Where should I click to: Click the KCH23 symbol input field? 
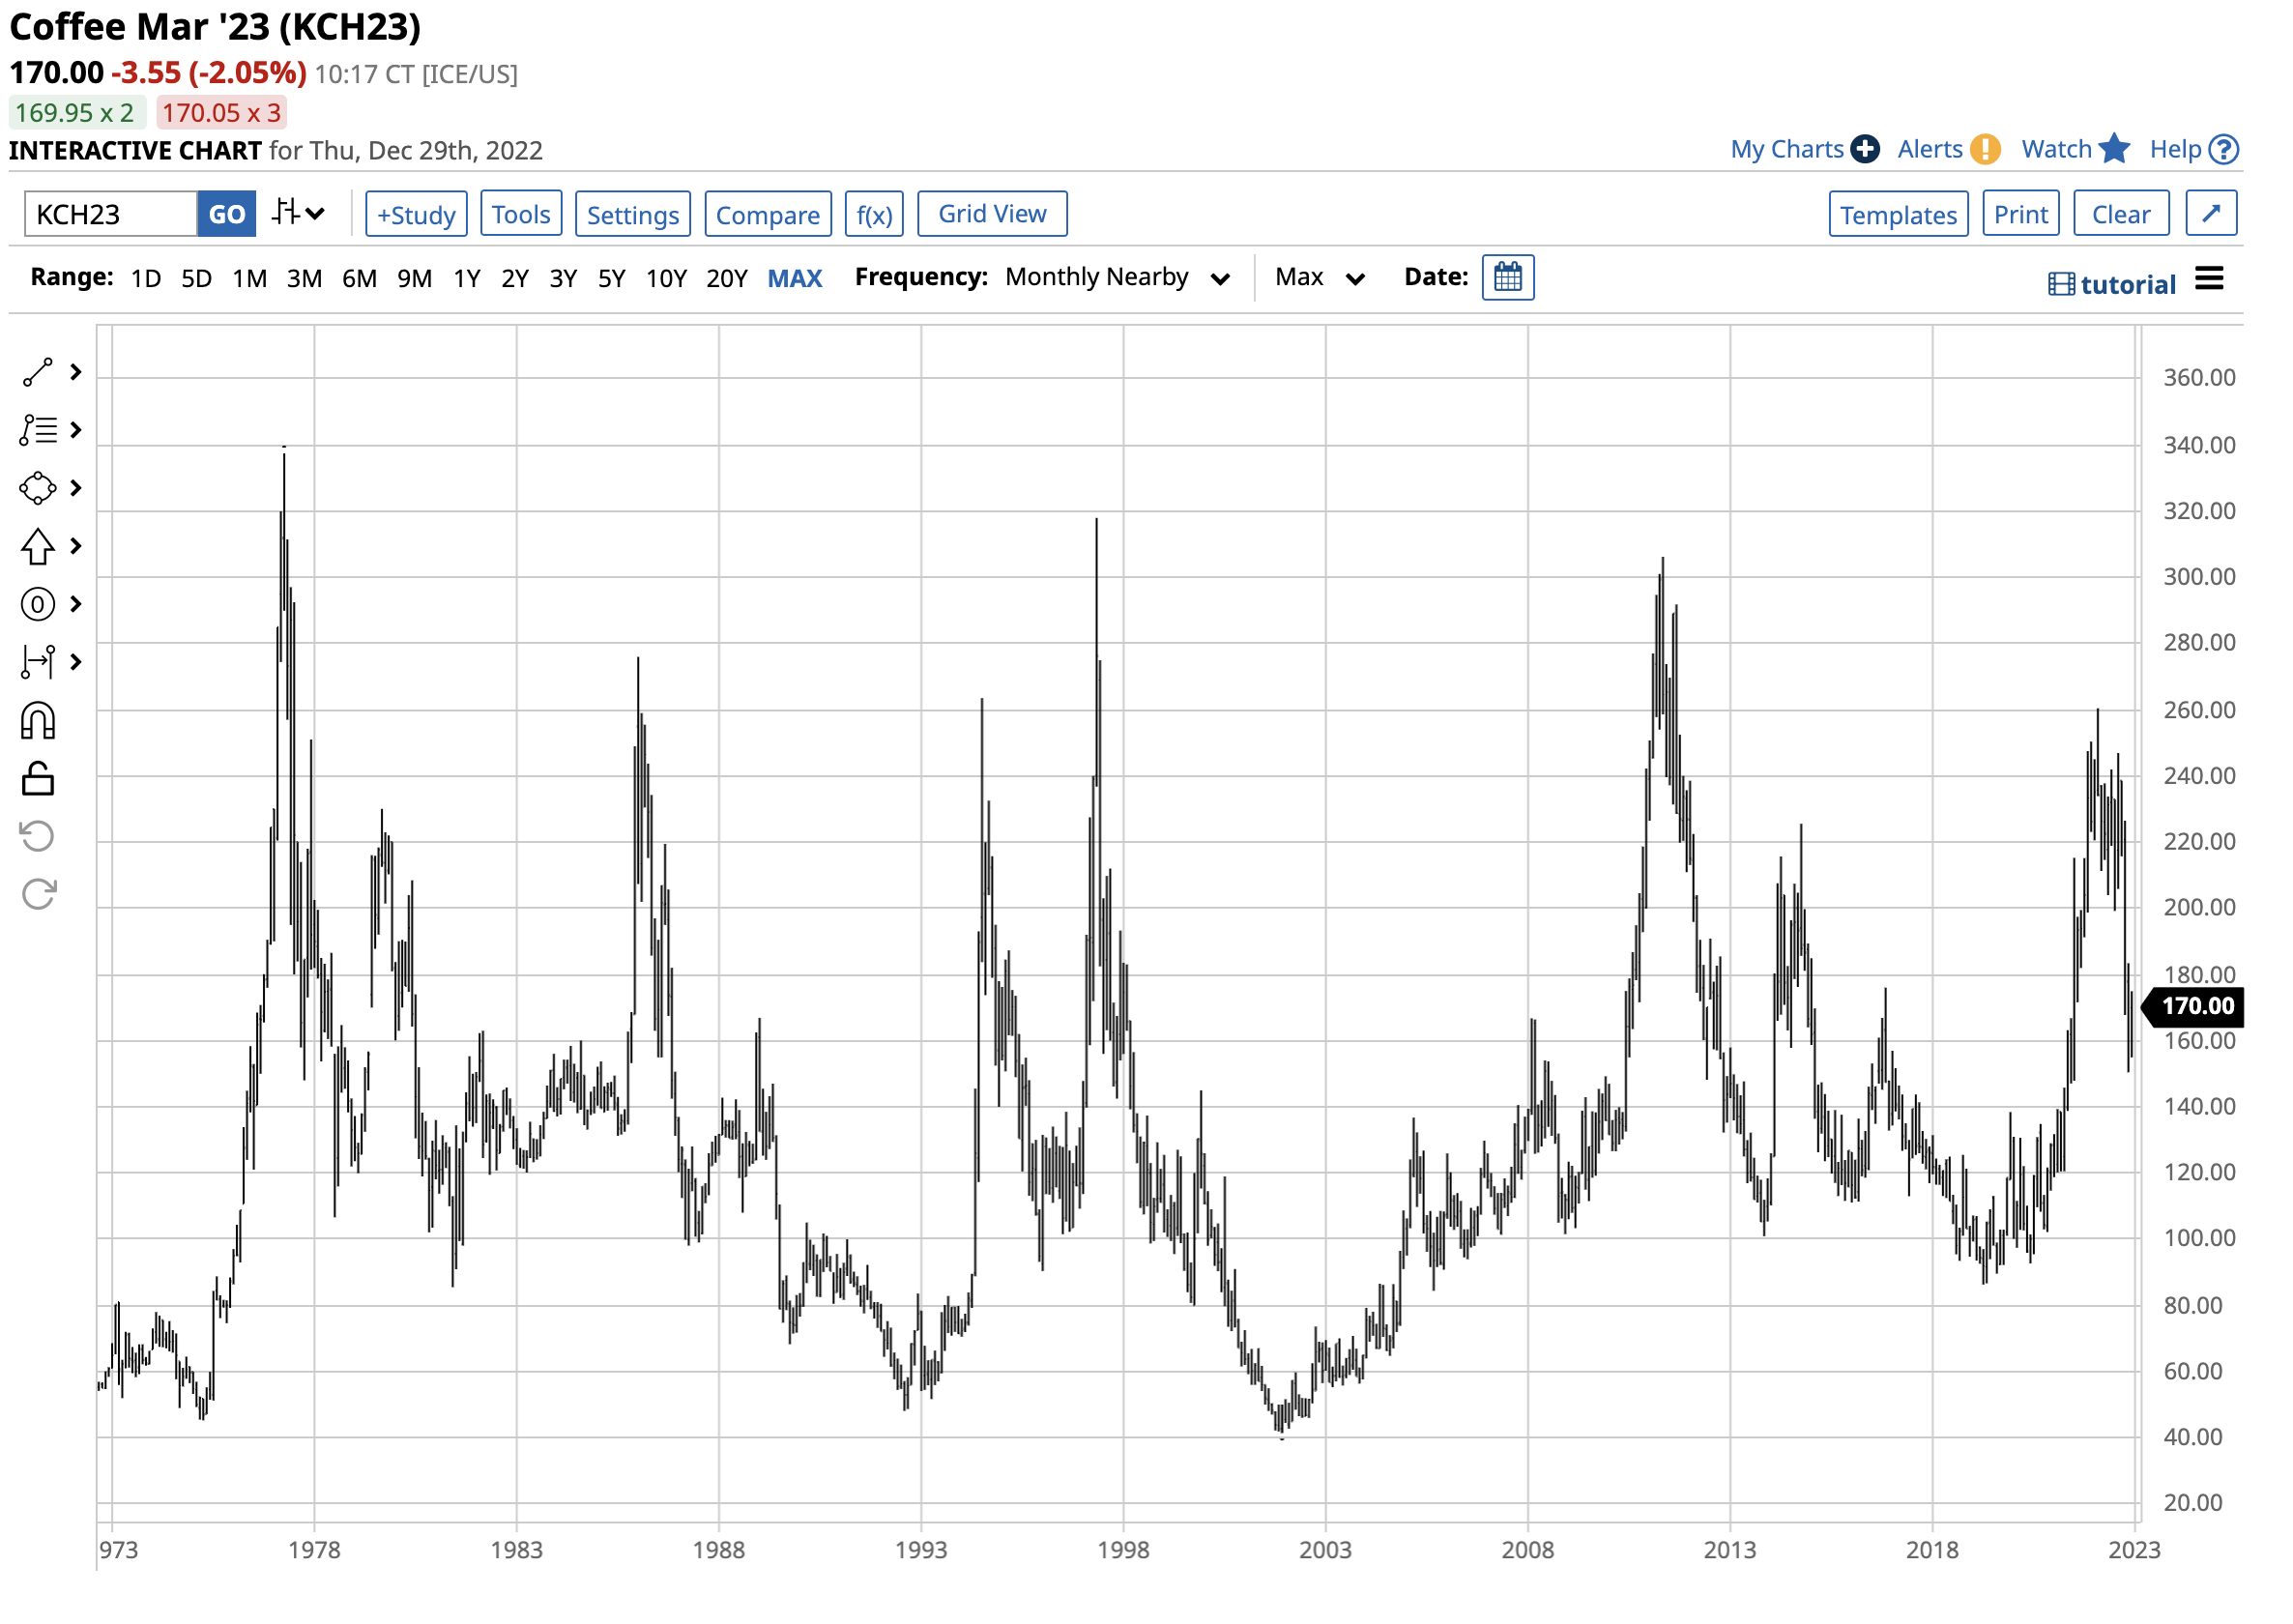click(x=110, y=215)
